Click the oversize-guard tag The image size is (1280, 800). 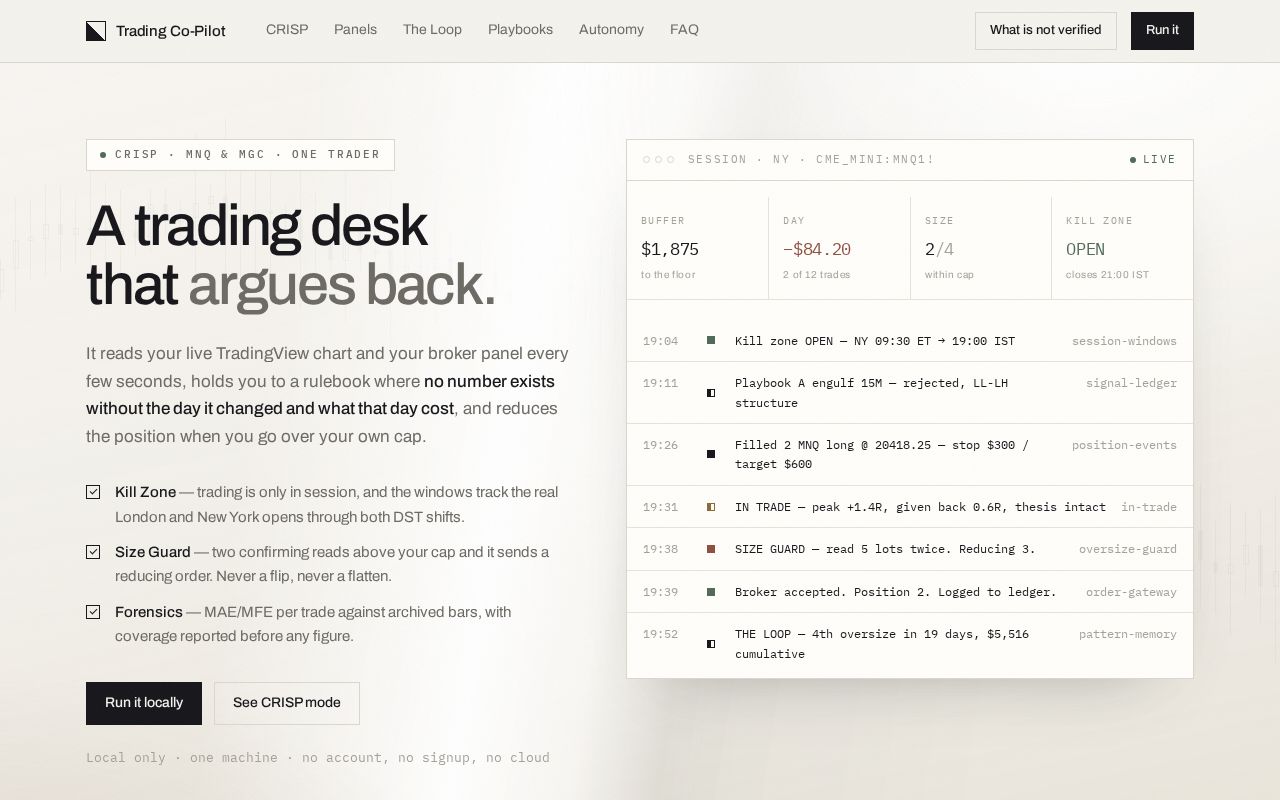pyautogui.click(x=1128, y=549)
